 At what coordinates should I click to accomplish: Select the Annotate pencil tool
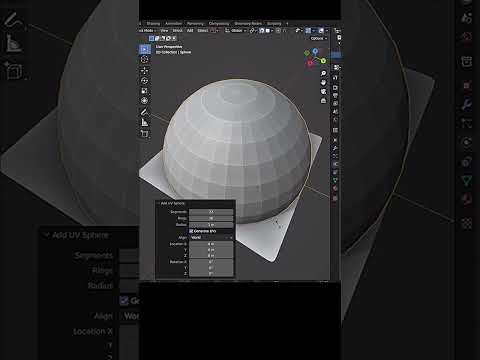144,112
